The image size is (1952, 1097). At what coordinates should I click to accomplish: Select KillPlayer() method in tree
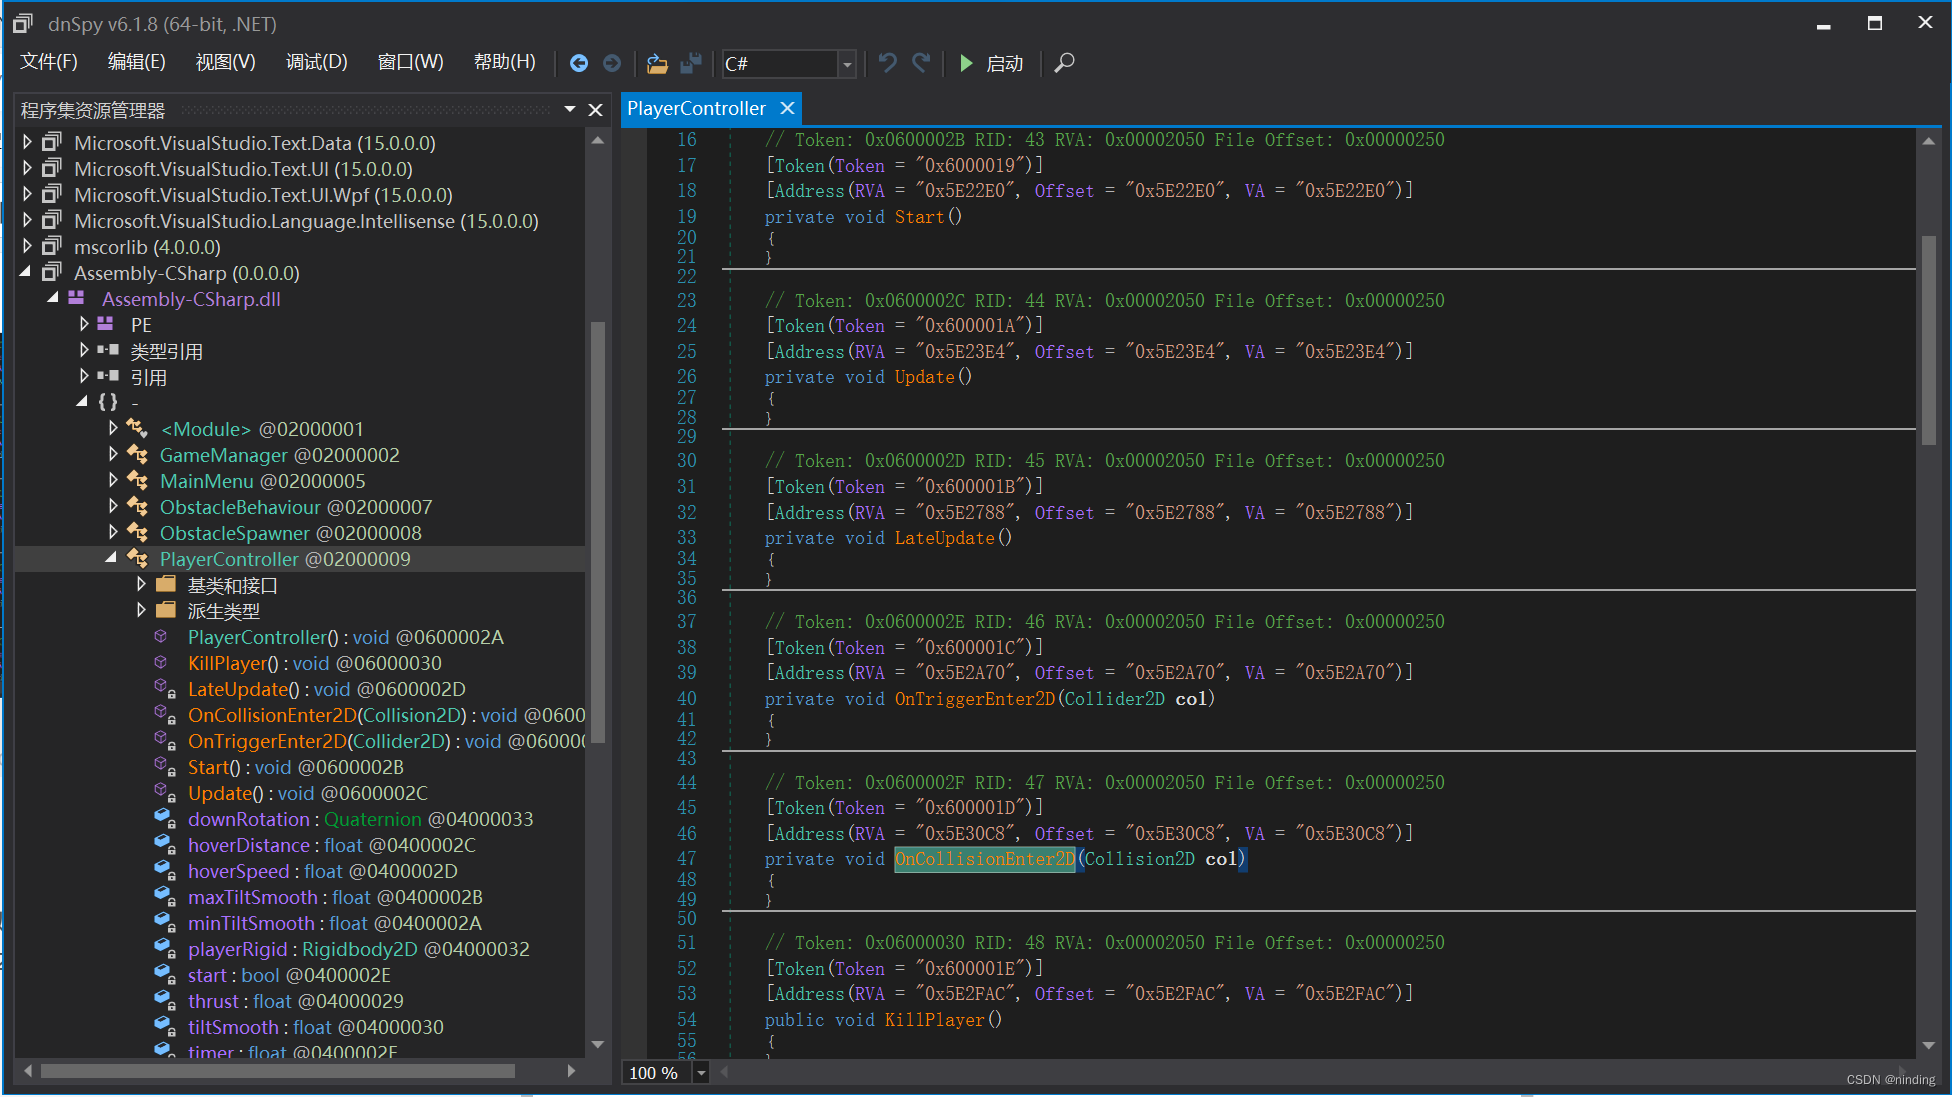click(x=227, y=663)
